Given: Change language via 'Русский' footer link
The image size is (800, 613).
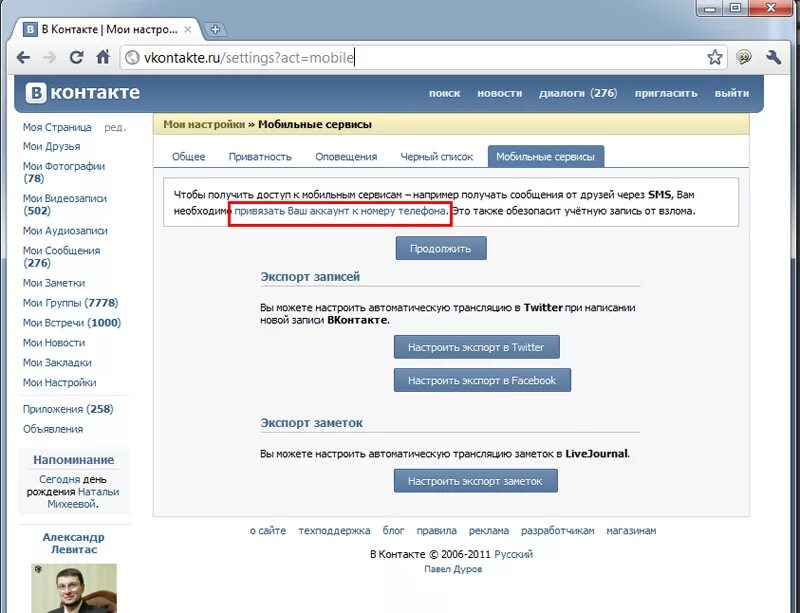Looking at the screenshot, I should [514, 554].
